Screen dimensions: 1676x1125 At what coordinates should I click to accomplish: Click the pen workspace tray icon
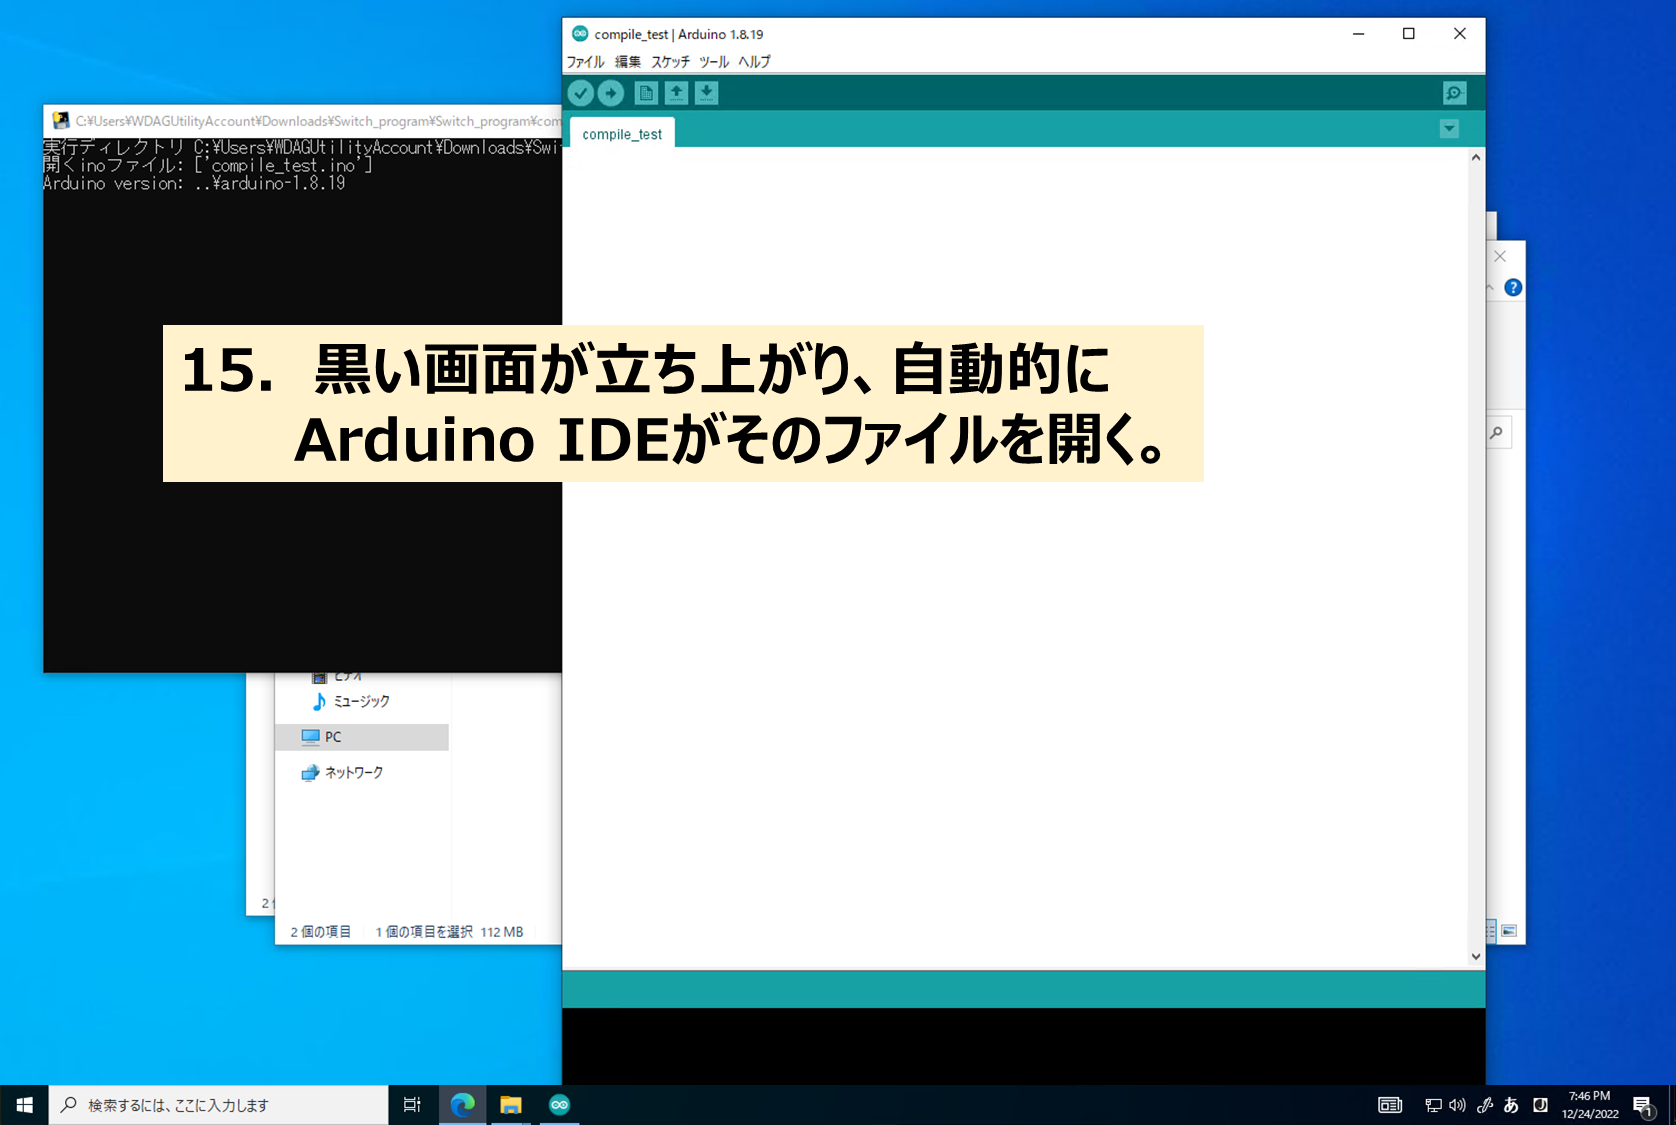1485,1105
